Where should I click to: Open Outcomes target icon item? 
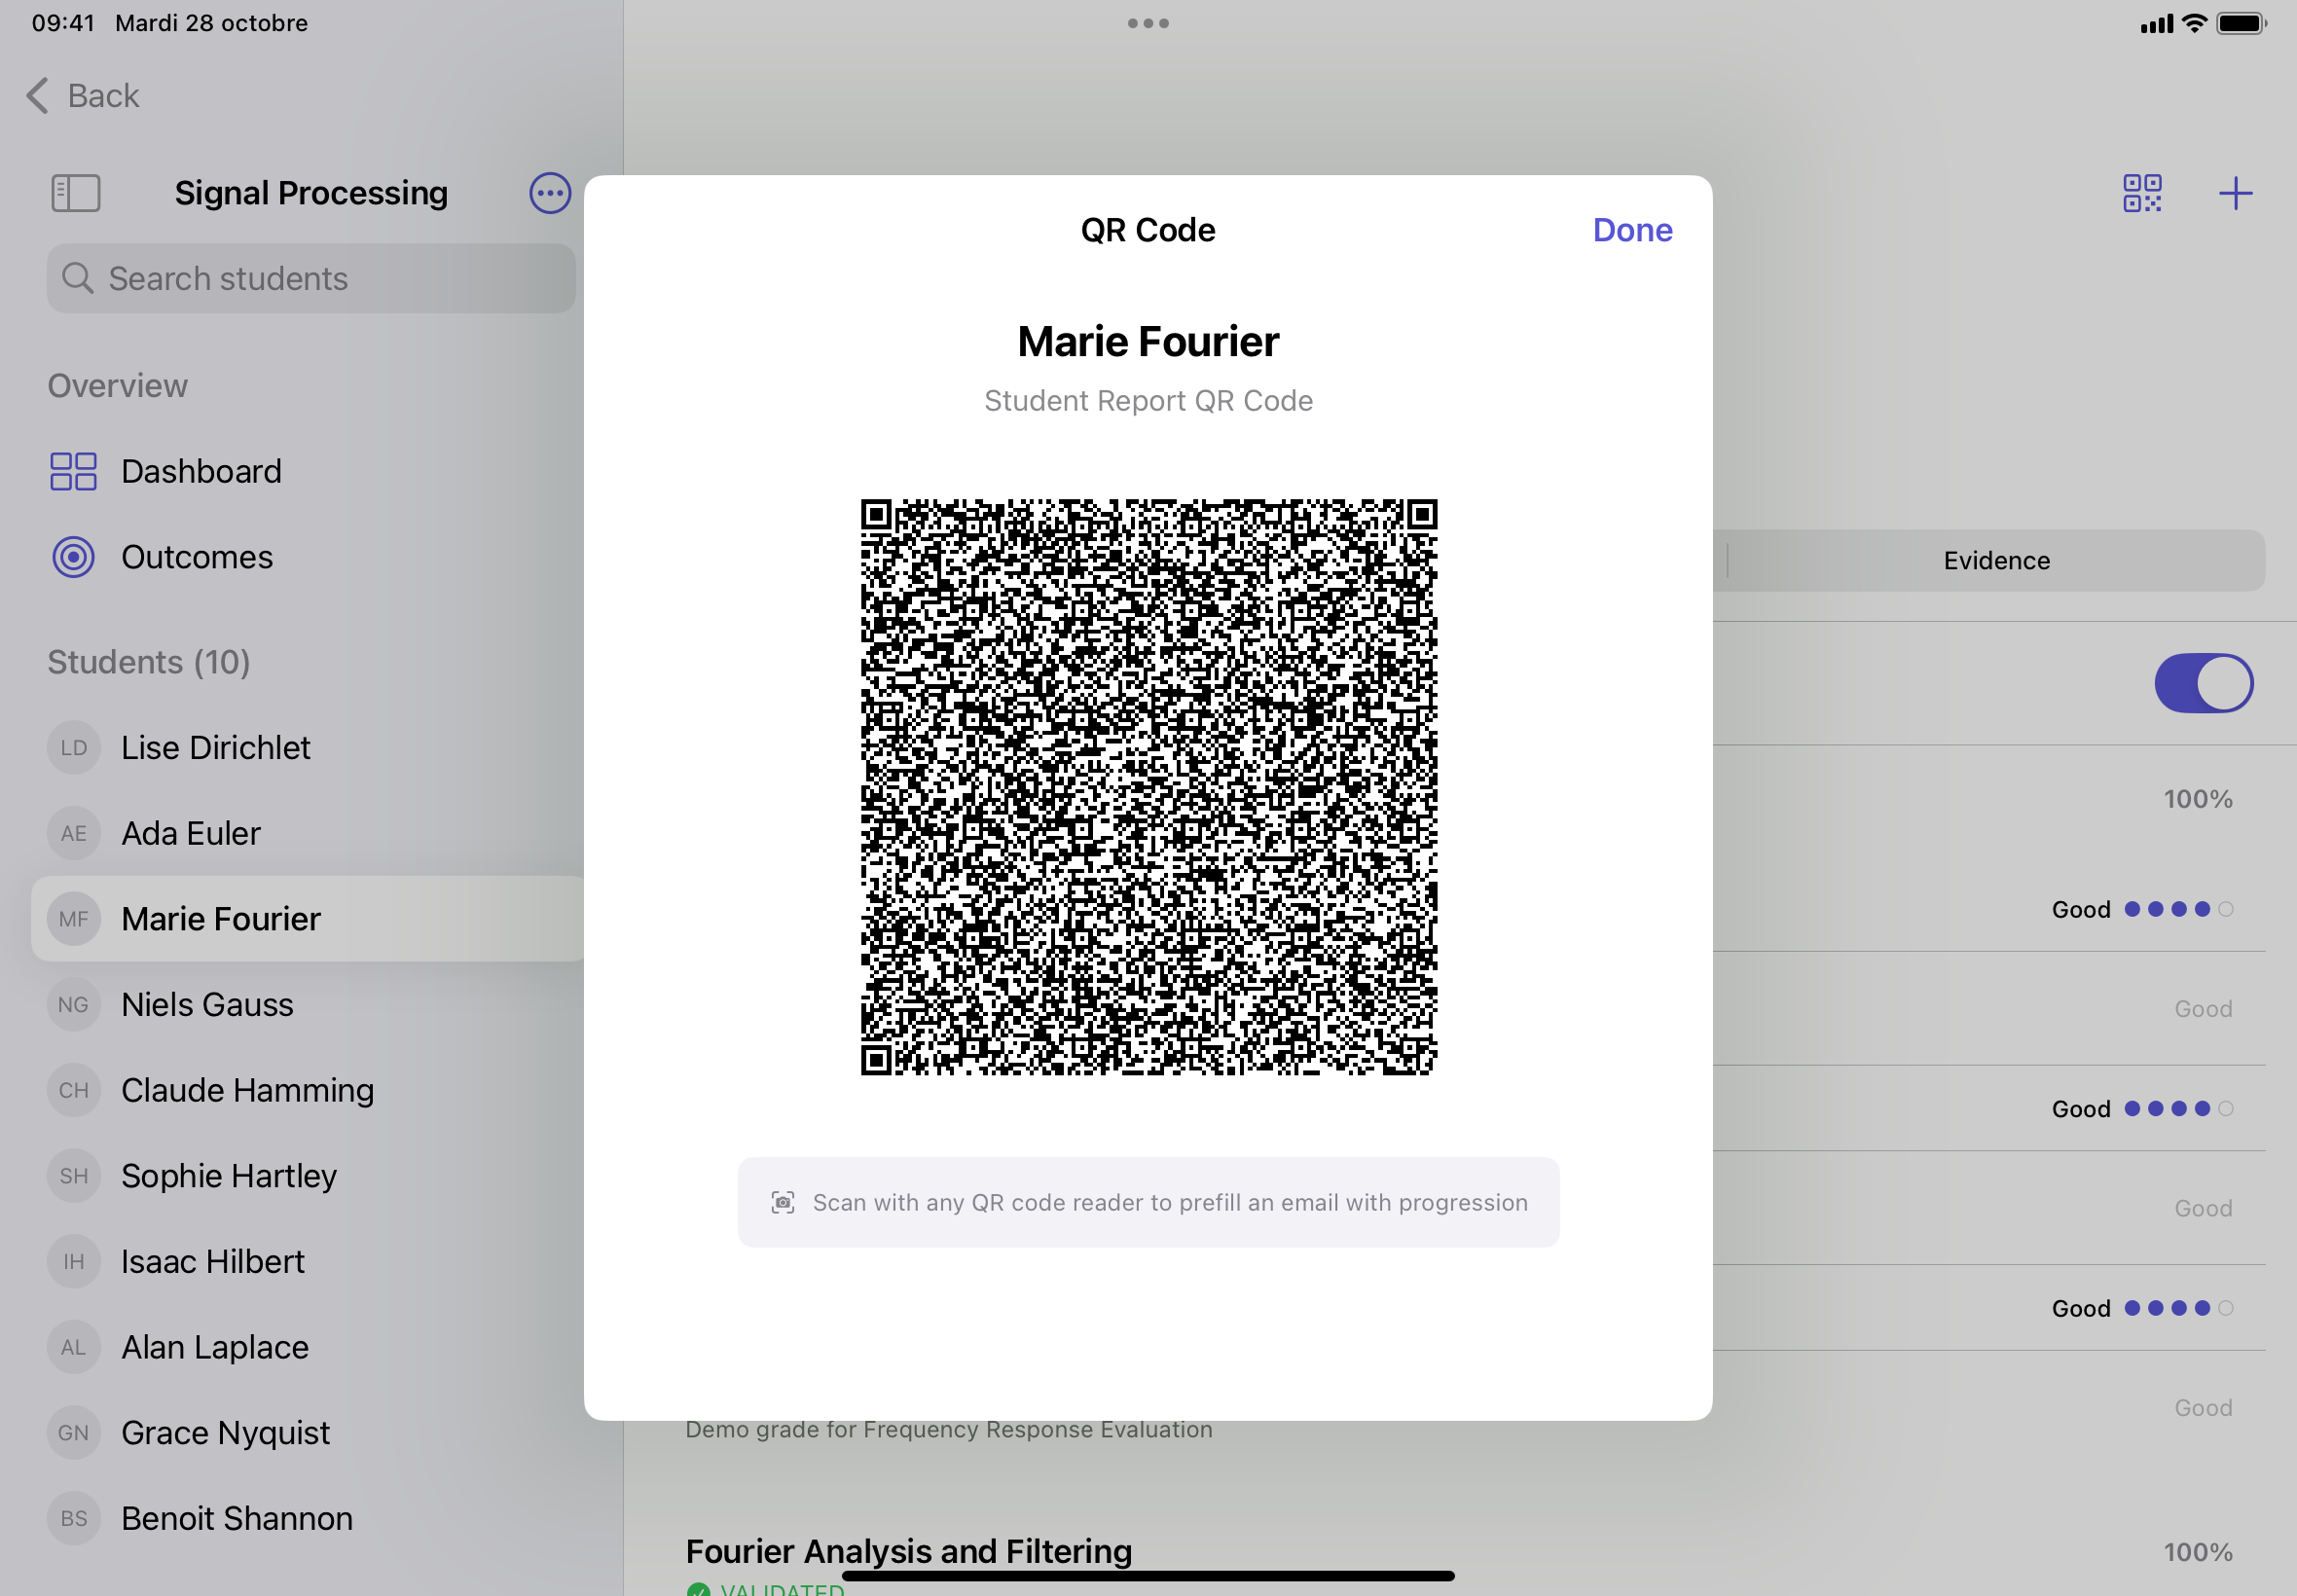[73, 557]
